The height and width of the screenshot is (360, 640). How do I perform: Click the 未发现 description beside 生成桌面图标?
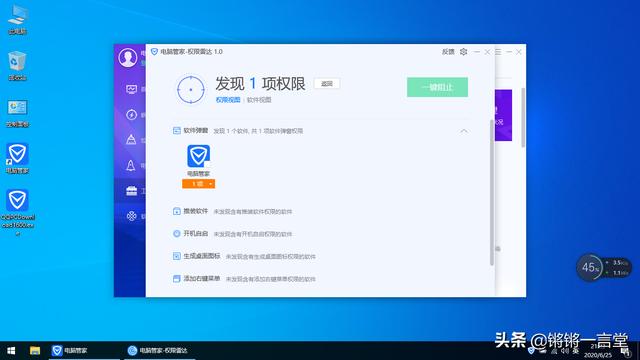click(x=271, y=257)
